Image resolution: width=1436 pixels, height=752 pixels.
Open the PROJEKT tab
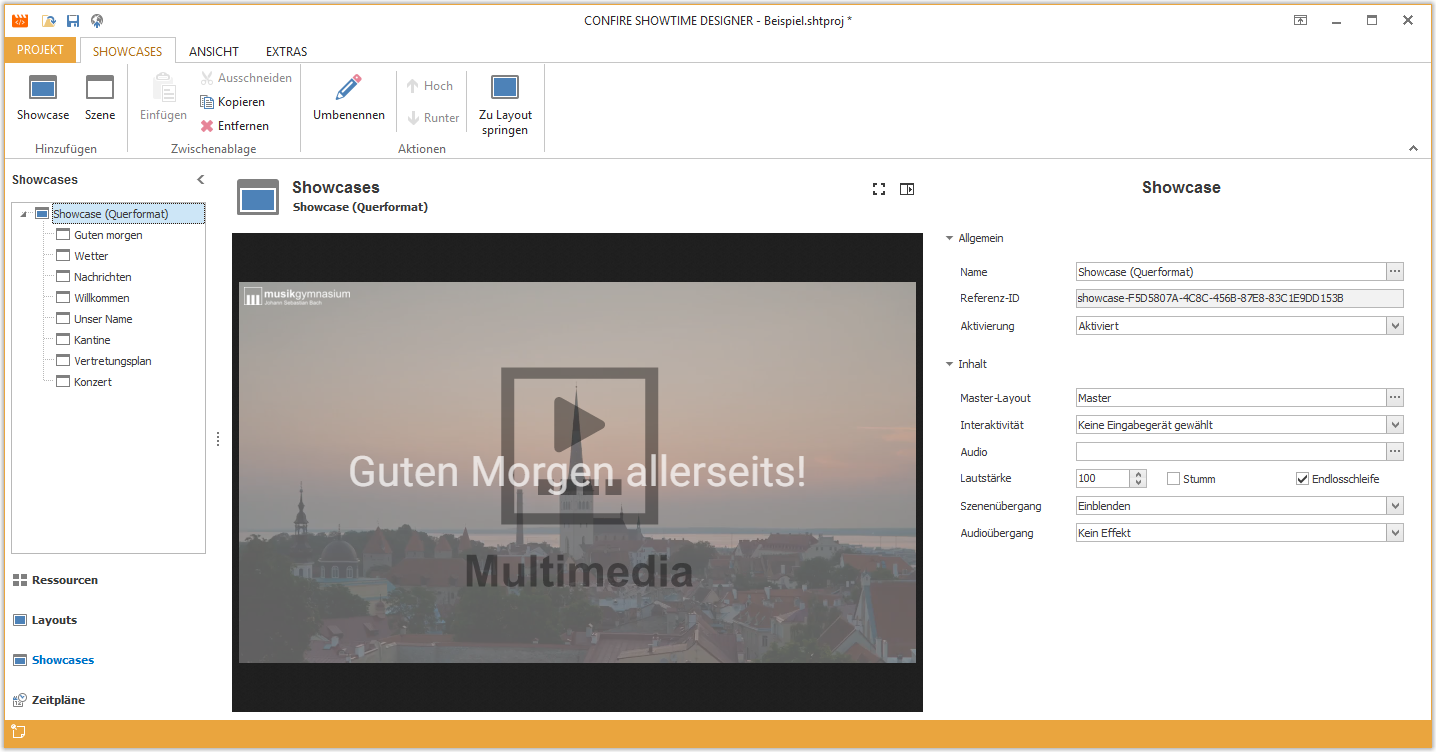(x=40, y=50)
